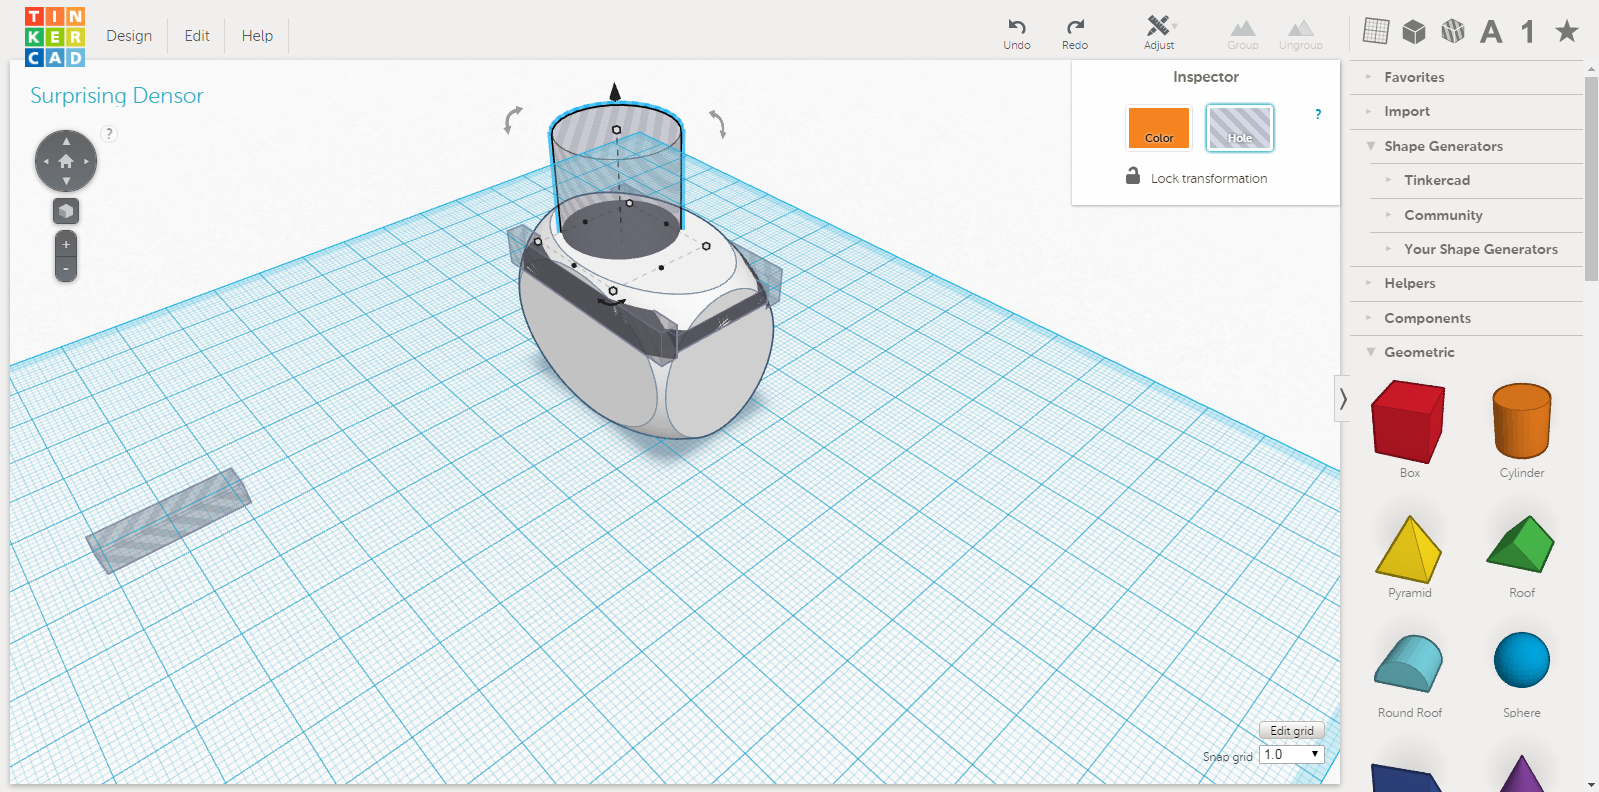
Task: Switch selected shape to Hole
Action: [1240, 128]
